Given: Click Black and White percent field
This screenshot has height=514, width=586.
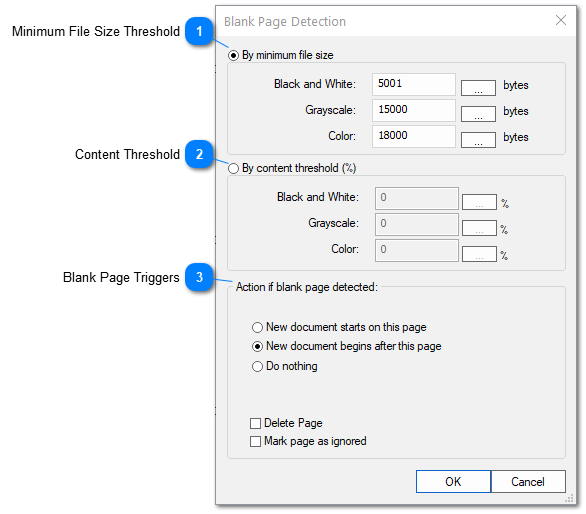Looking at the screenshot, I should click(417, 198).
